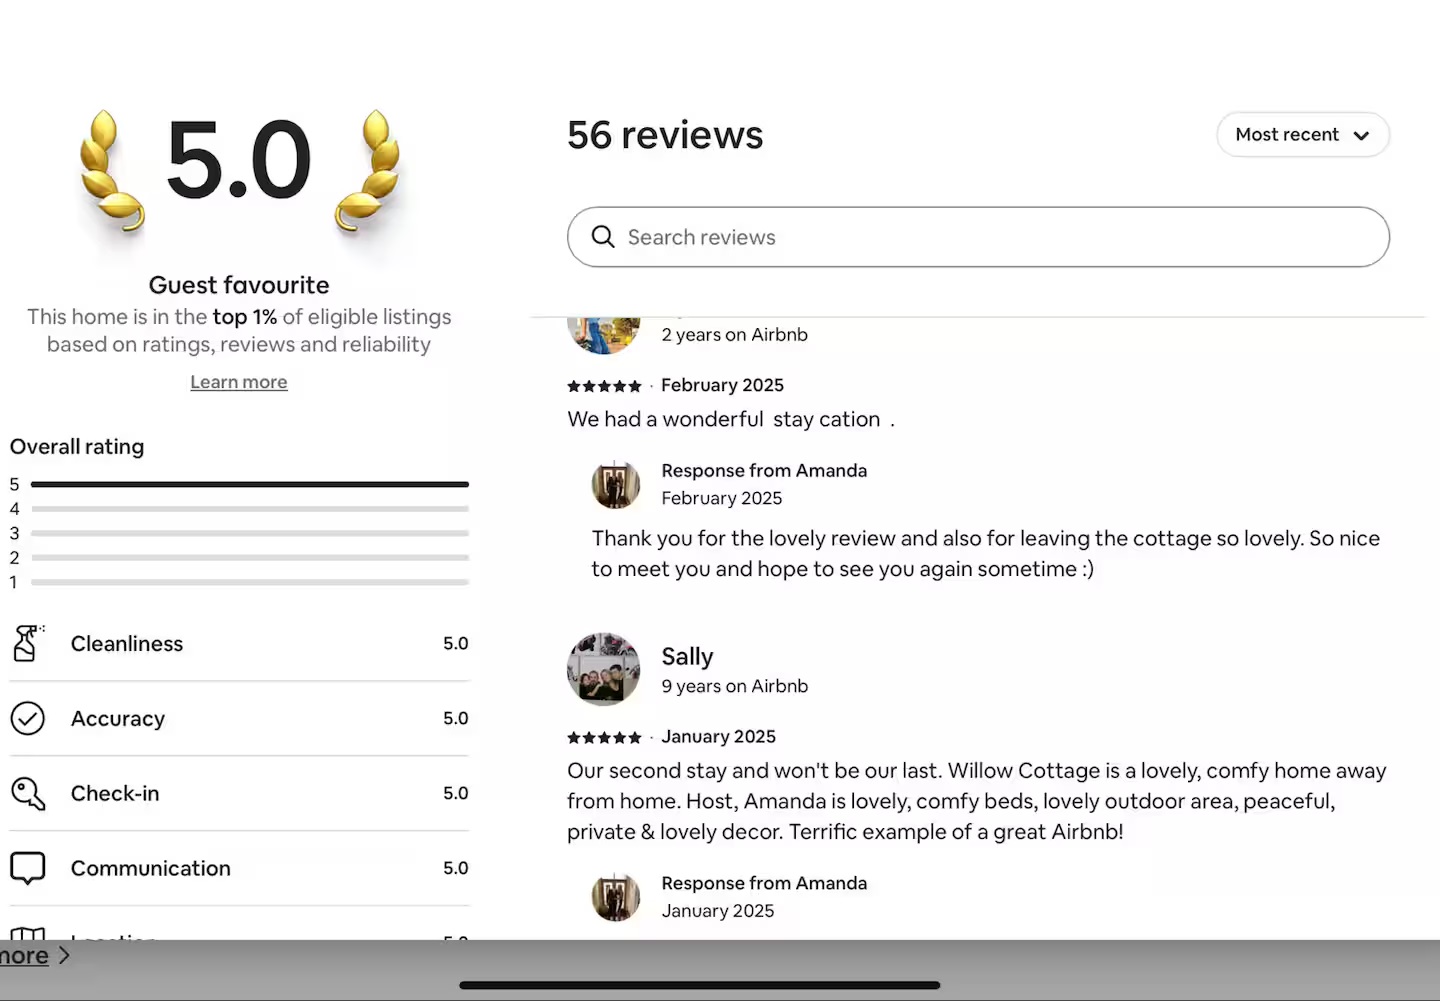Click the 4-star rating bar
The width and height of the screenshot is (1440, 1001).
coord(250,509)
